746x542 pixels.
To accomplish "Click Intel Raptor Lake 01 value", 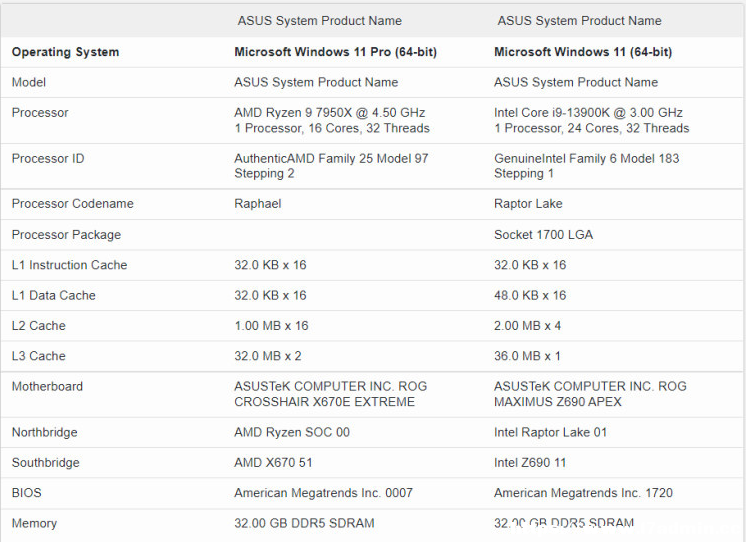I will (550, 432).
